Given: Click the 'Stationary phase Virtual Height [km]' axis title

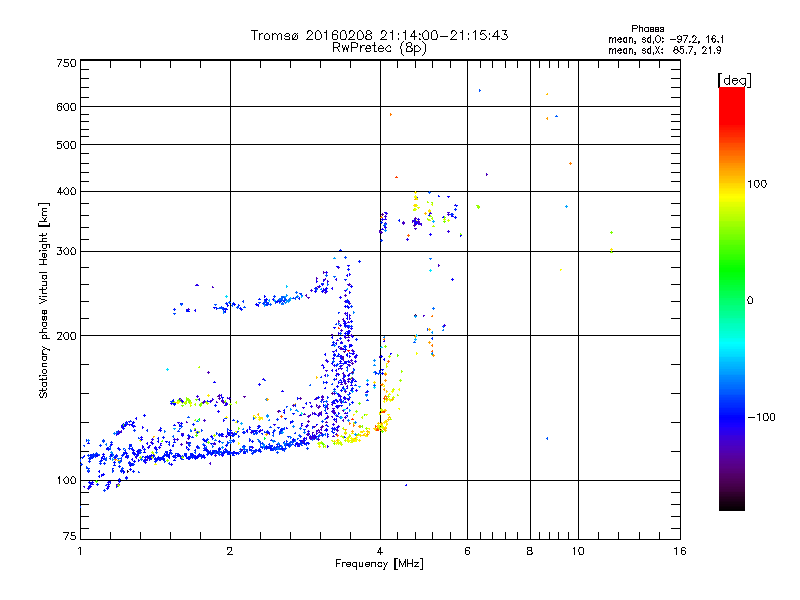Looking at the screenshot, I should tap(44, 300).
